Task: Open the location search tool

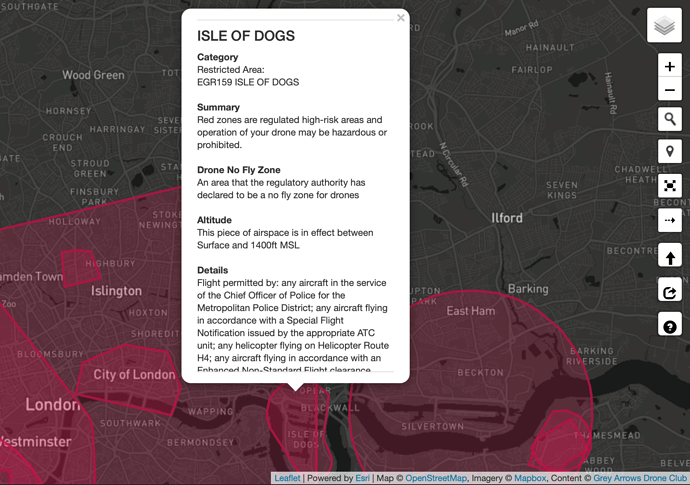Action: (x=670, y=120)
